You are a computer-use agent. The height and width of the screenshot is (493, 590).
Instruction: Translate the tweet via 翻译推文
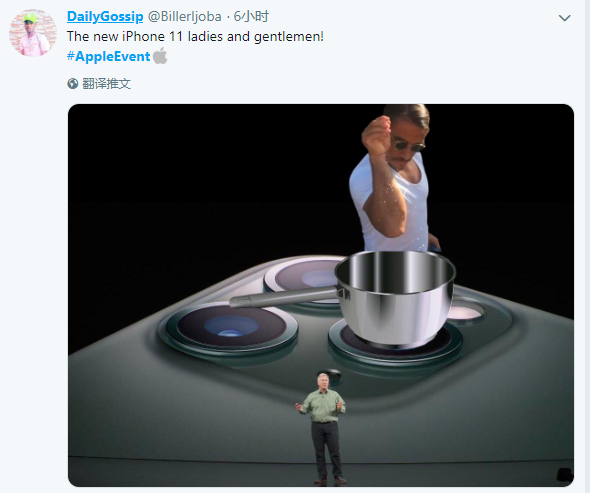pos(106,84)
